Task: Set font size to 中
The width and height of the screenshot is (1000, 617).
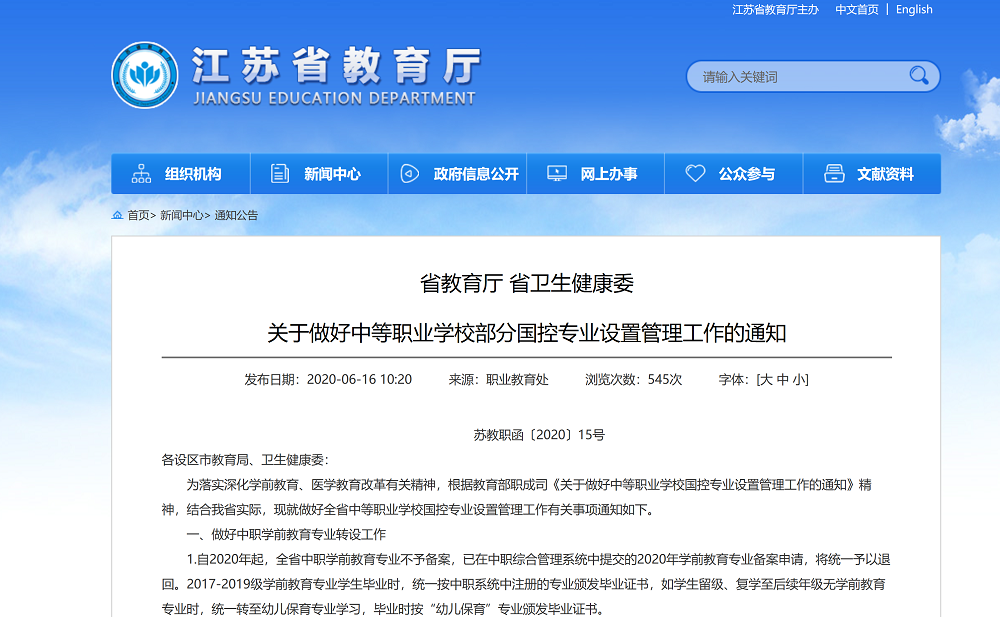Action: click(x=783, y=380)
